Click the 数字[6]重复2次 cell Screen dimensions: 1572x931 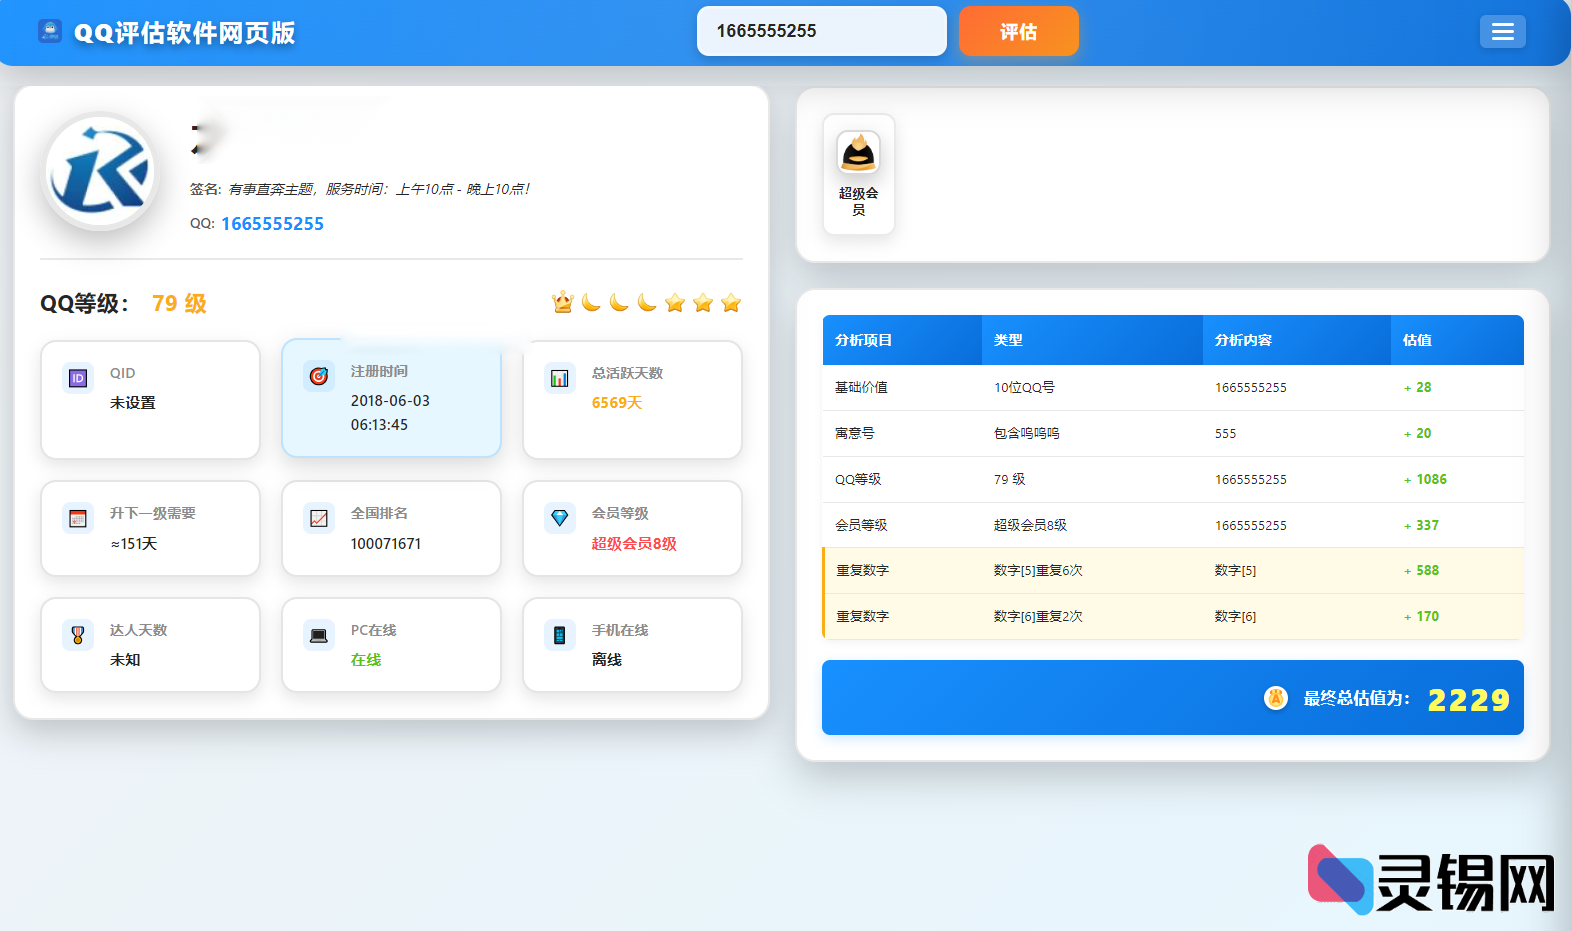click(1038, 616)
